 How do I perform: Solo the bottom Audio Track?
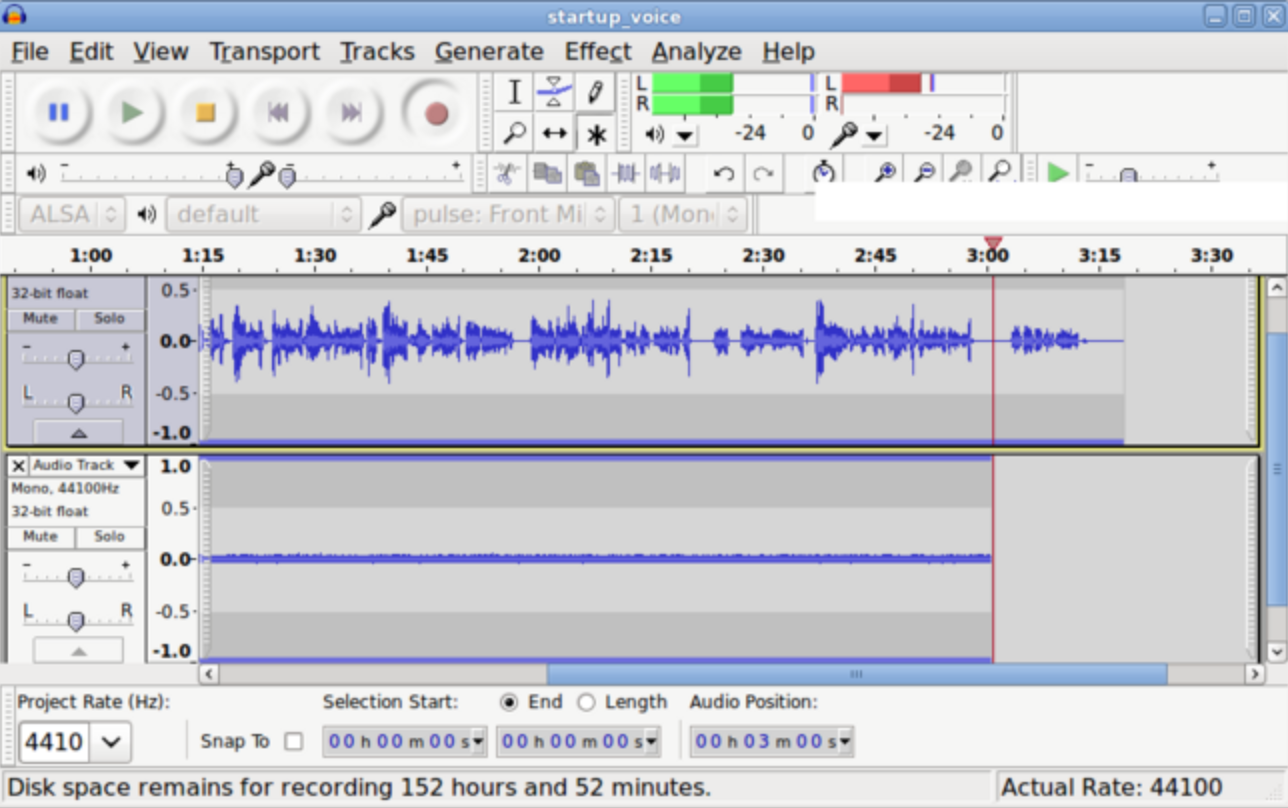click(109, 537)
